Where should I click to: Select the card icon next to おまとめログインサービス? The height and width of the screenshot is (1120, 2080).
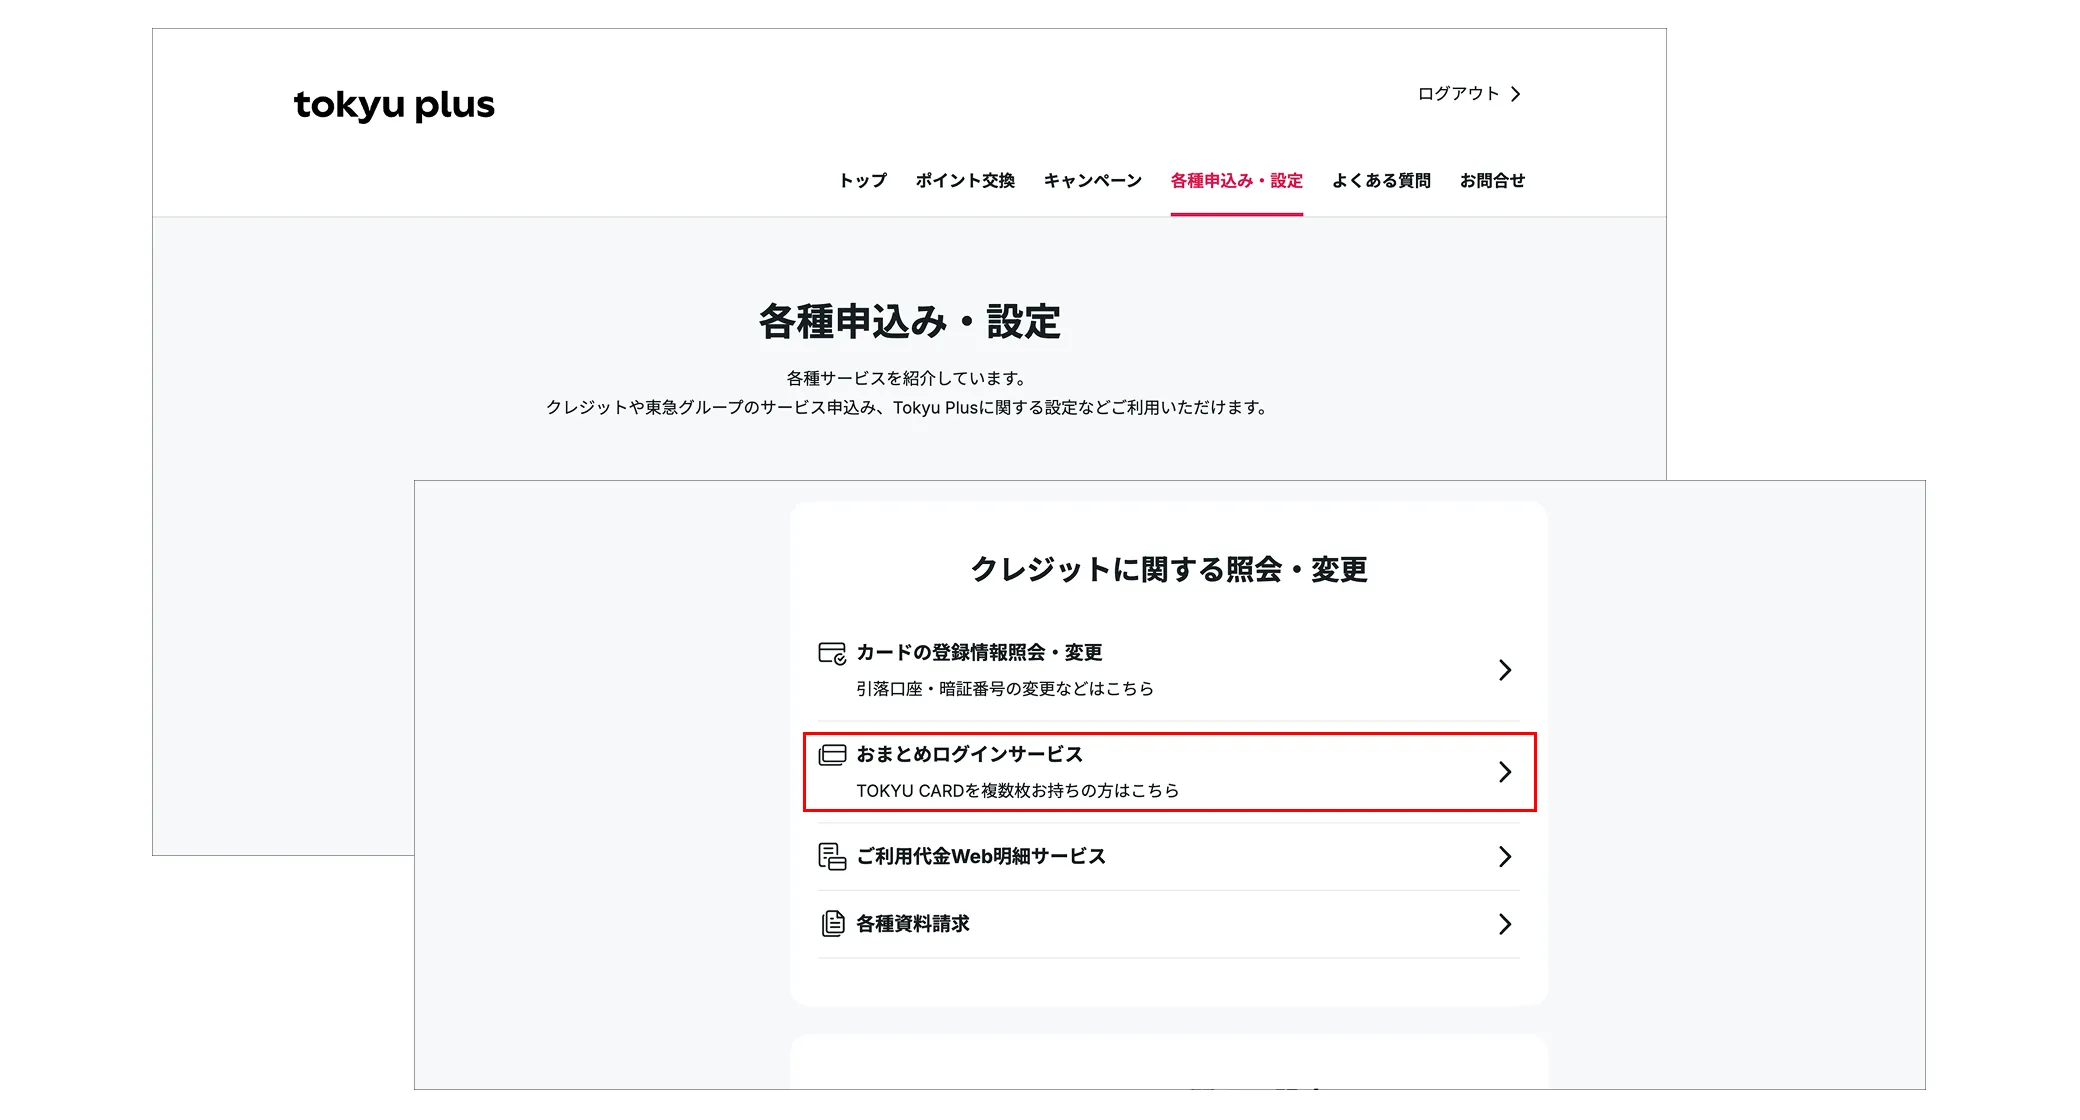coord(831,755)
